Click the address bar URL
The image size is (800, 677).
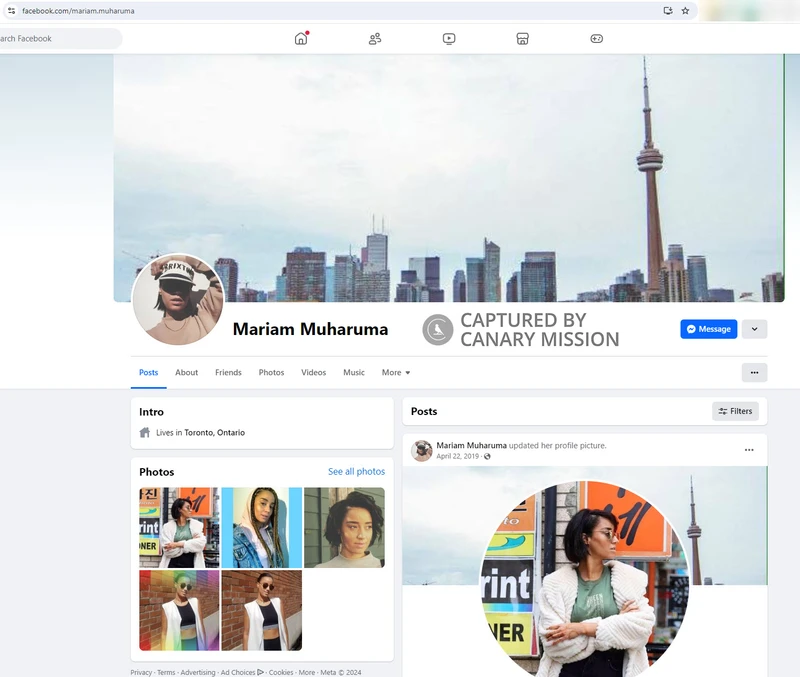click(x=78, y=11)
